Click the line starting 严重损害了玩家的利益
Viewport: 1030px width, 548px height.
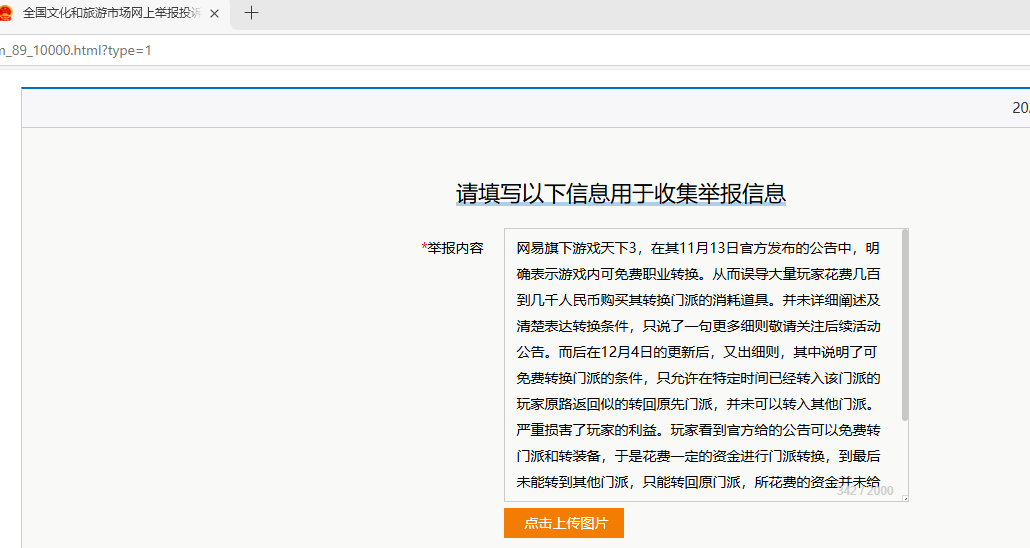coord(698,430)
